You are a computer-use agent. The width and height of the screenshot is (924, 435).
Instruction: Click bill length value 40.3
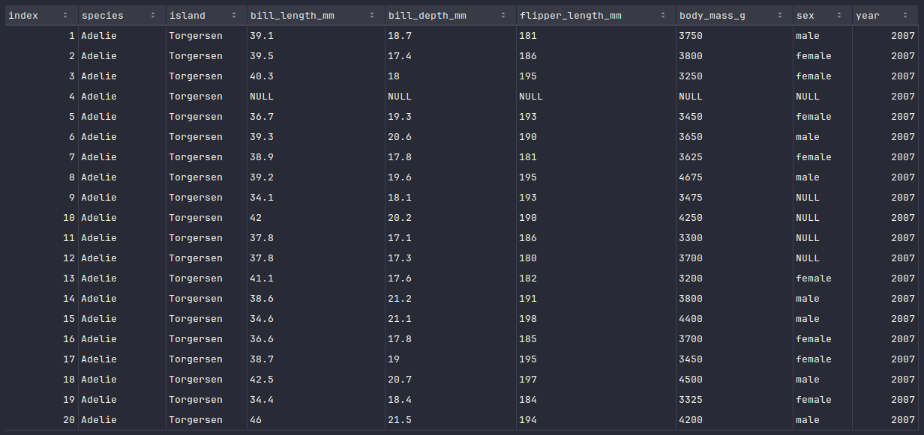click(x=262, y=76)
